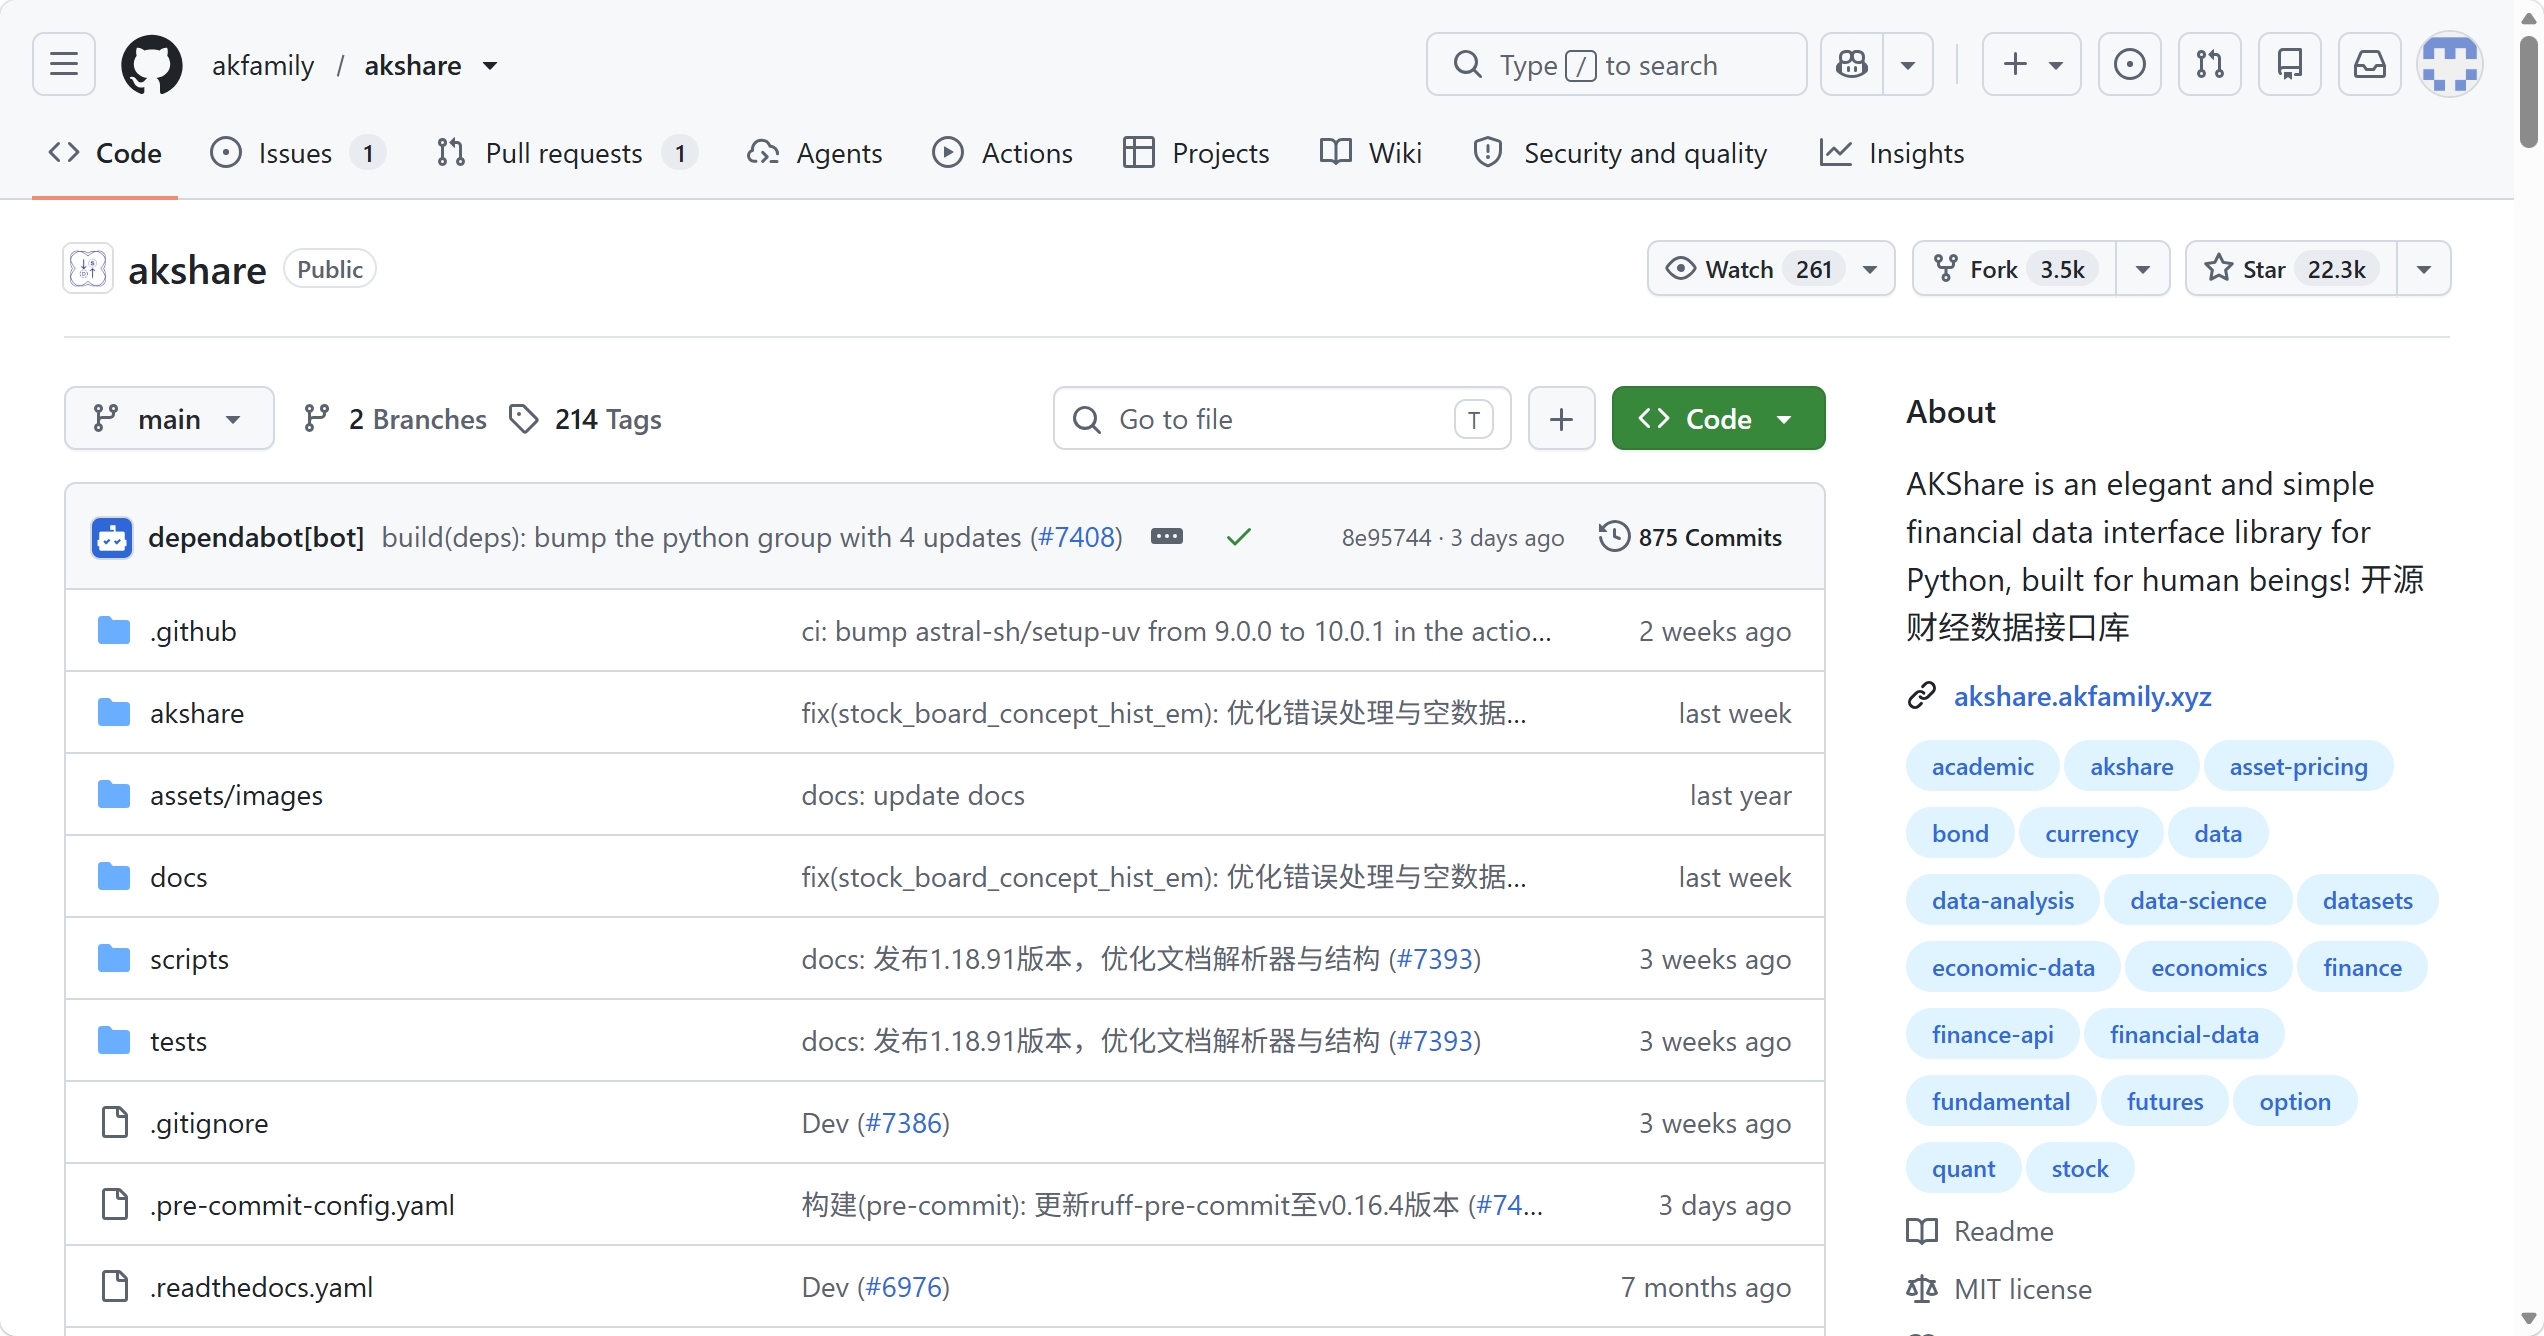Click the Go to file input
2544x1336 pixels.
(x=1282, y=419)
